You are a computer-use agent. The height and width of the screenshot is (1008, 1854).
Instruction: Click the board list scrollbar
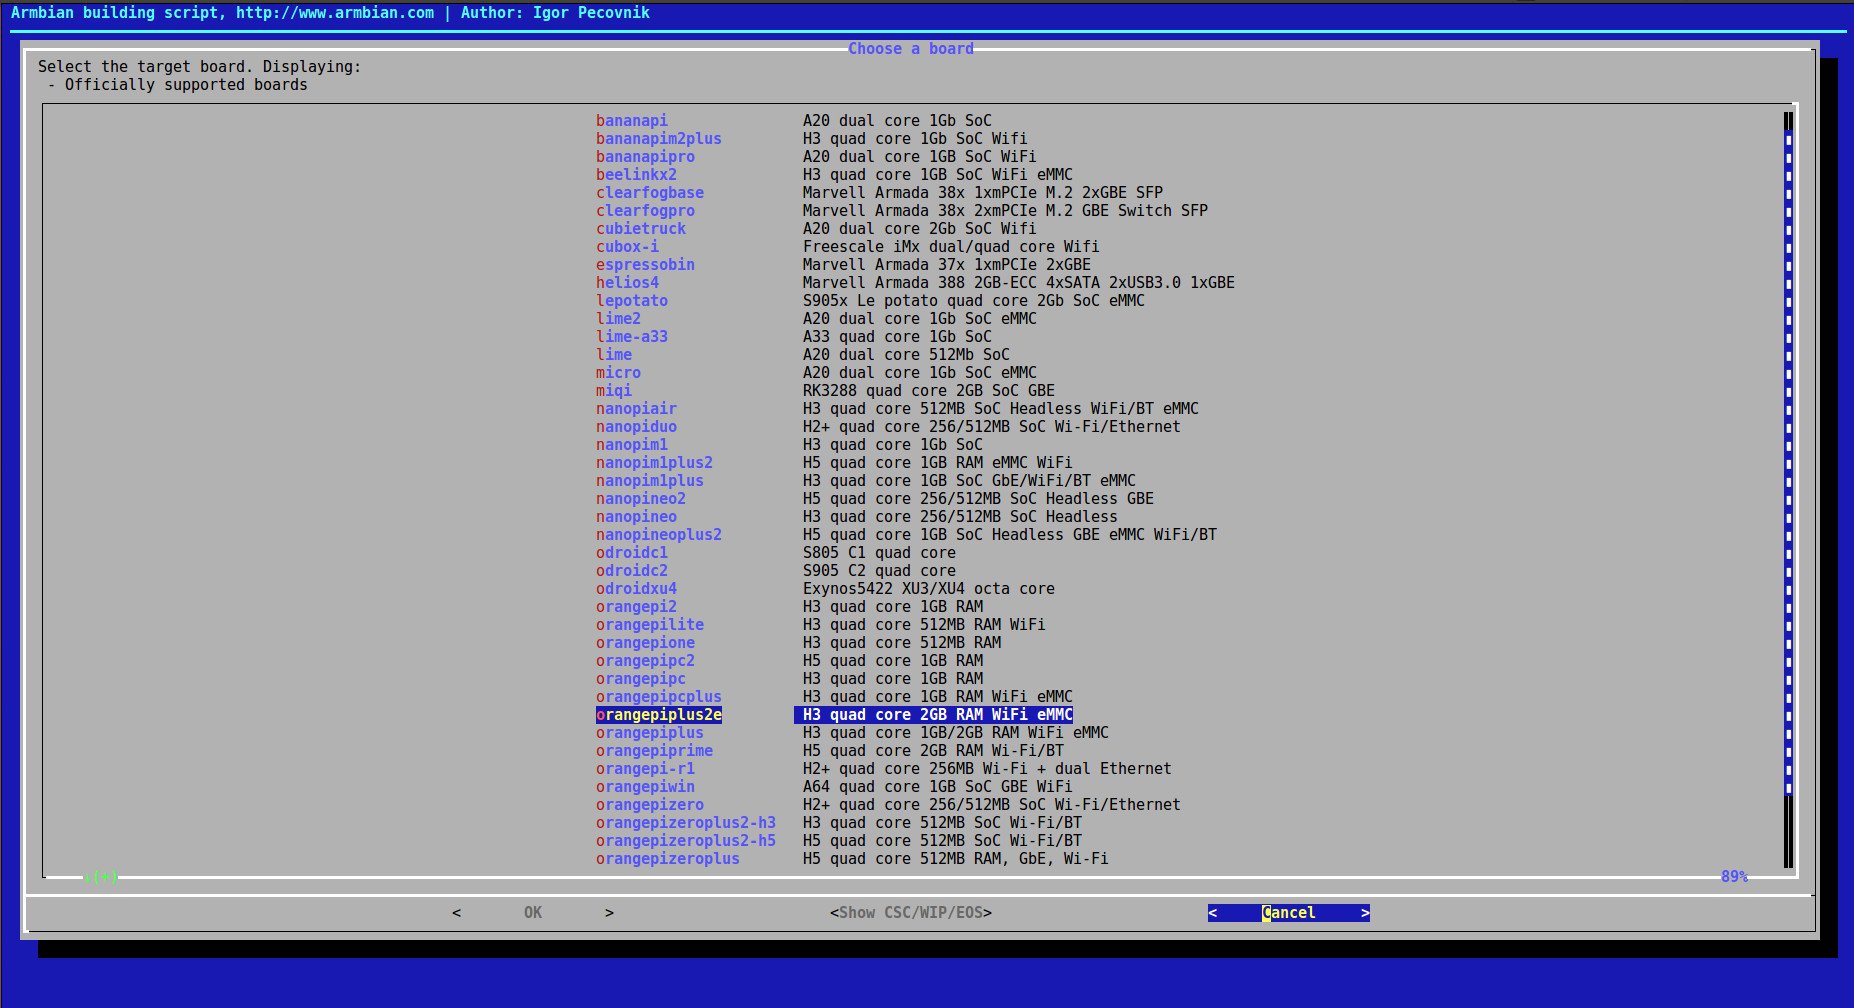(x=1788, y=490)
